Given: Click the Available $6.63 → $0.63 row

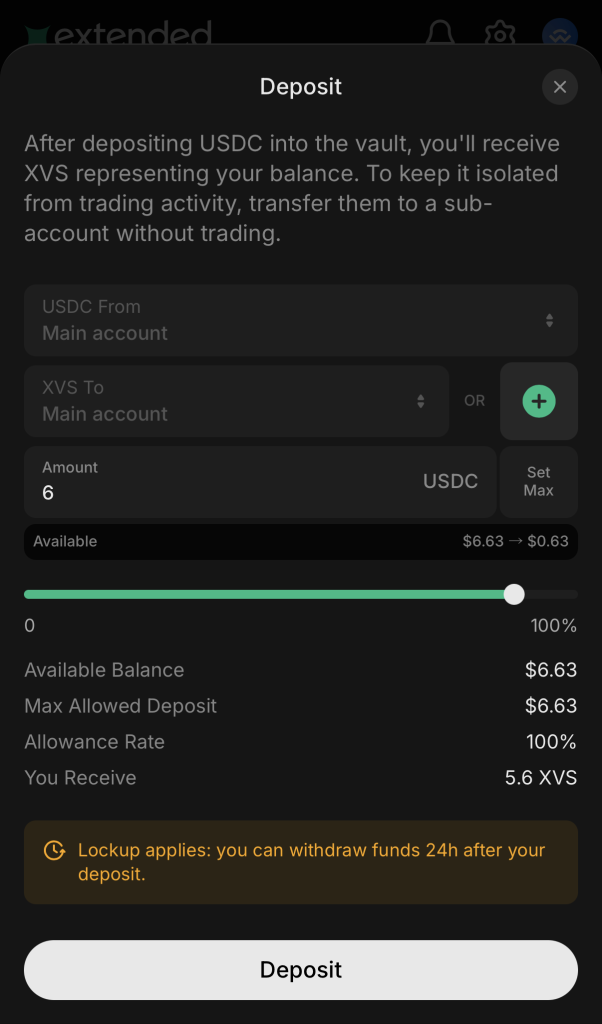Looking at the screenshot, I should click(x=300, y=541).
